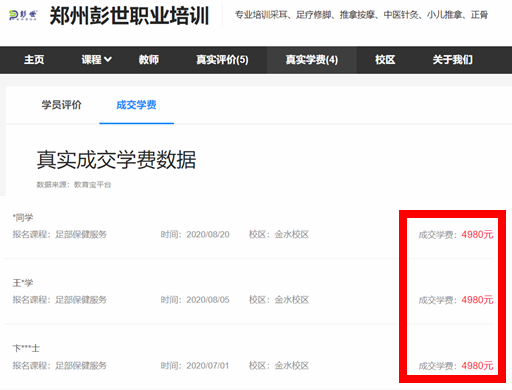Select the 成交学费 tab
This screenshot has width=512, height=390.
pyautogui.click(x=136, y=105)
